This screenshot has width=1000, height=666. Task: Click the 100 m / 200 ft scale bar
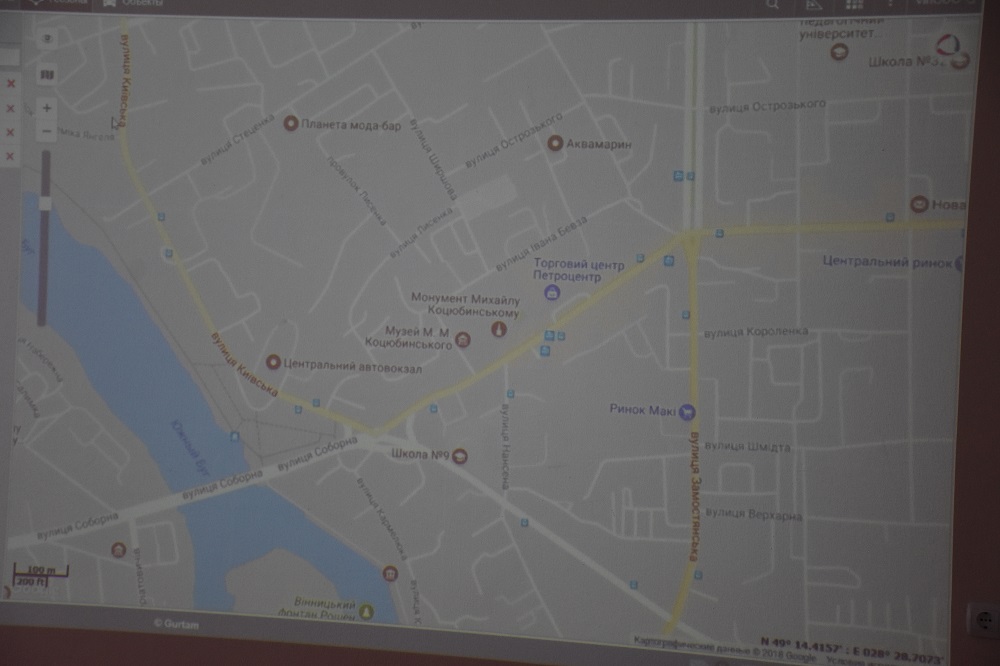(40, 575)
